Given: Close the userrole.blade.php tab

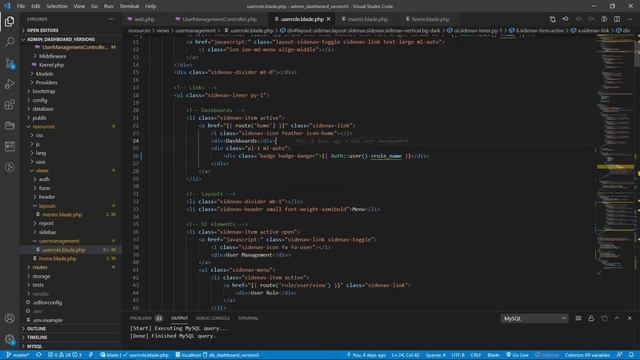Looking at the screenshot, I should coord(329,19).
